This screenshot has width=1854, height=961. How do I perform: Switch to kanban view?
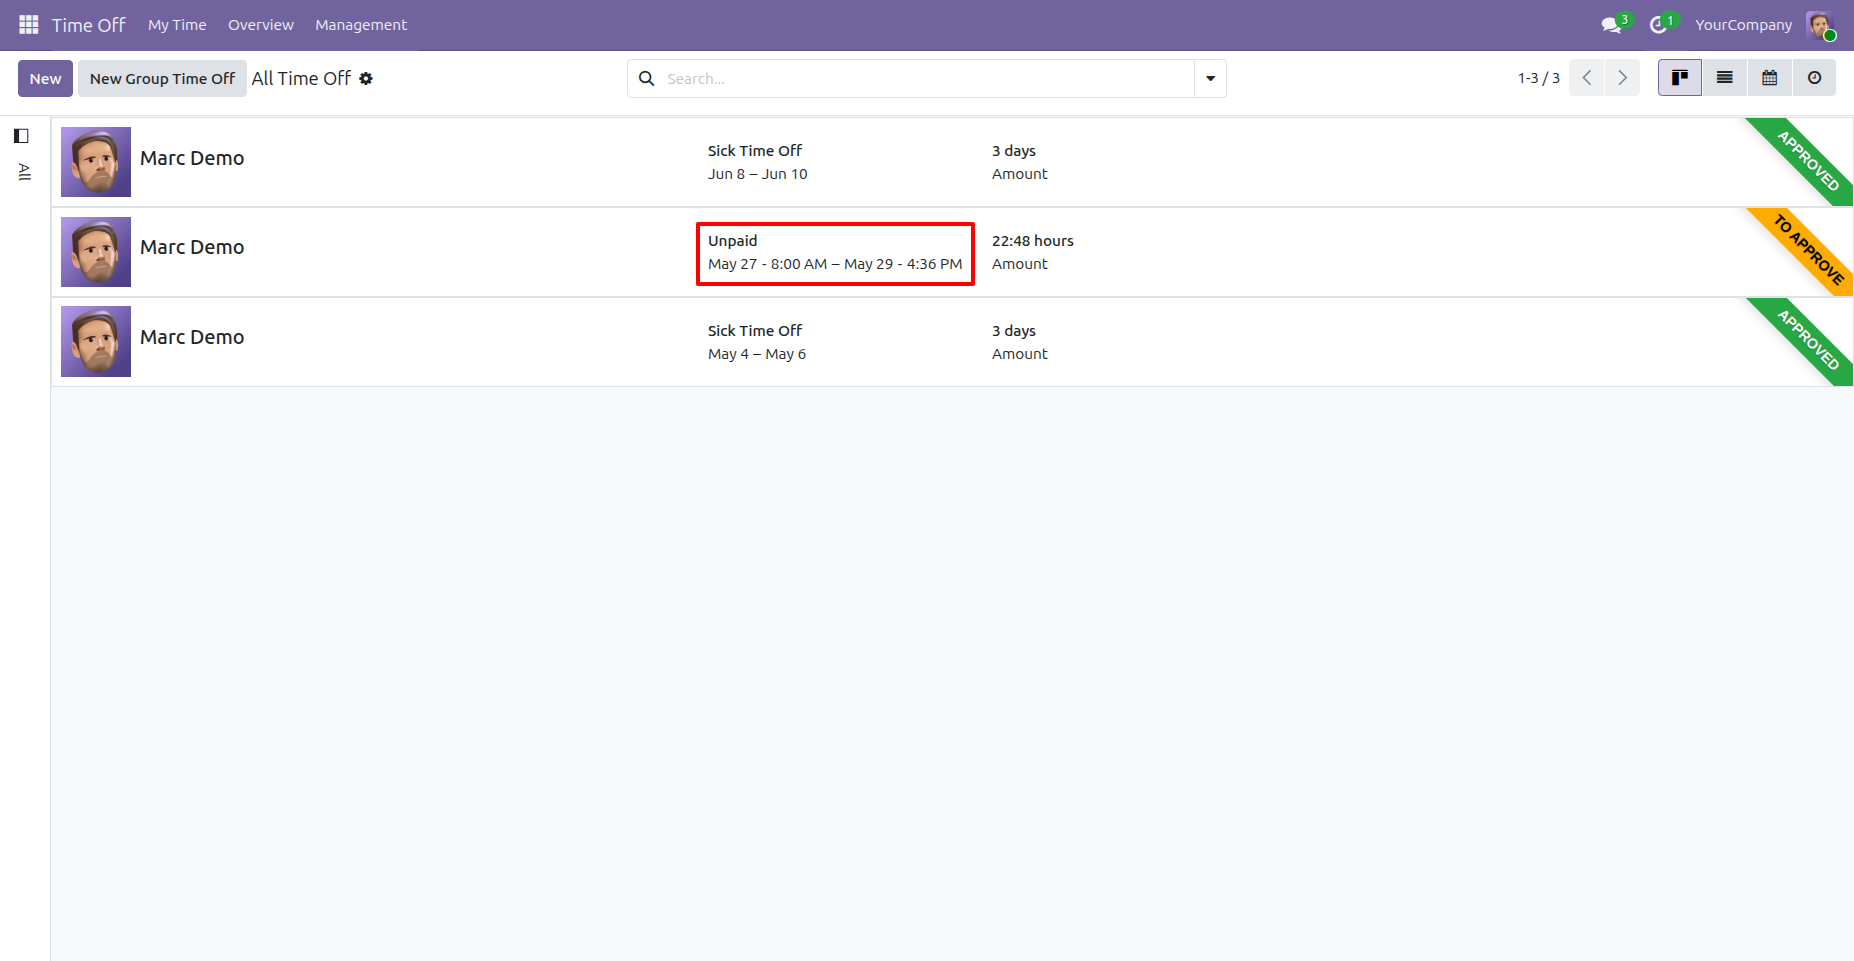point(1680,78)
